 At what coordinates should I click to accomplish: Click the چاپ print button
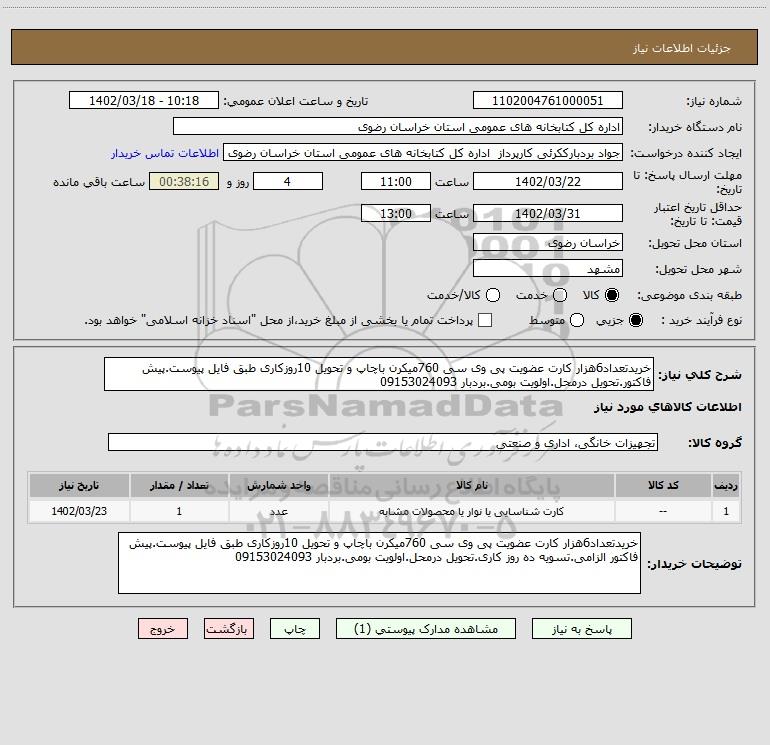point(295,629)
